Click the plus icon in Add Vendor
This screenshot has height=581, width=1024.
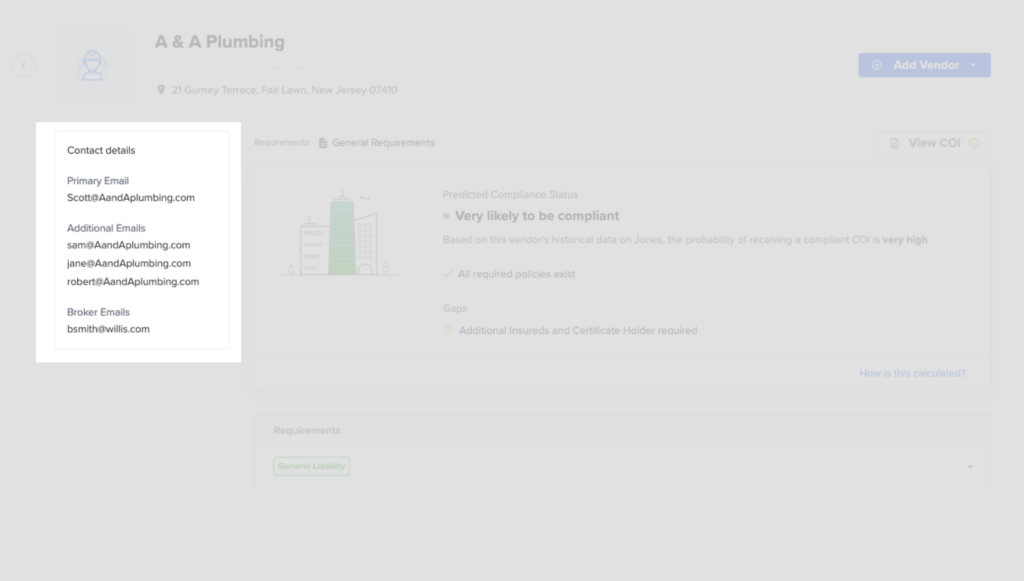pyautogui.click(x=877, y=65)
